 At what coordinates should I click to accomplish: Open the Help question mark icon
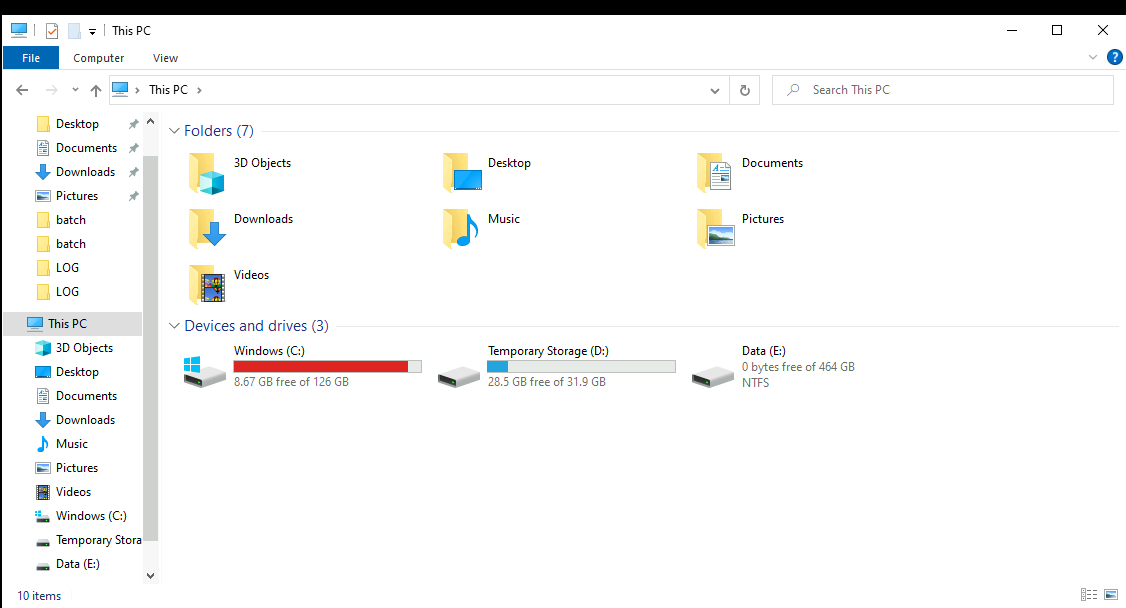coord(1115,57)
